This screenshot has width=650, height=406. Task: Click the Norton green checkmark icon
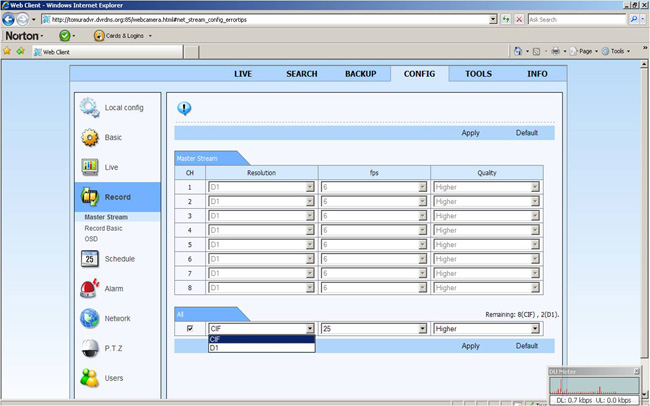tap(65, 36)
